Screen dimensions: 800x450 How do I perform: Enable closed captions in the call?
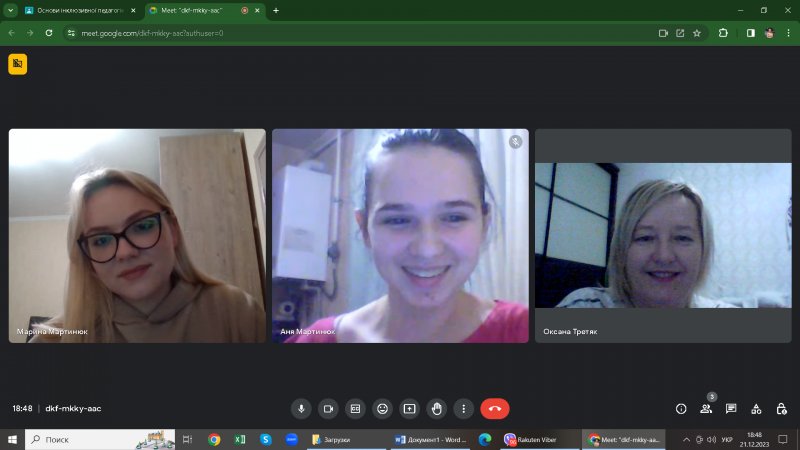[355, 408]
